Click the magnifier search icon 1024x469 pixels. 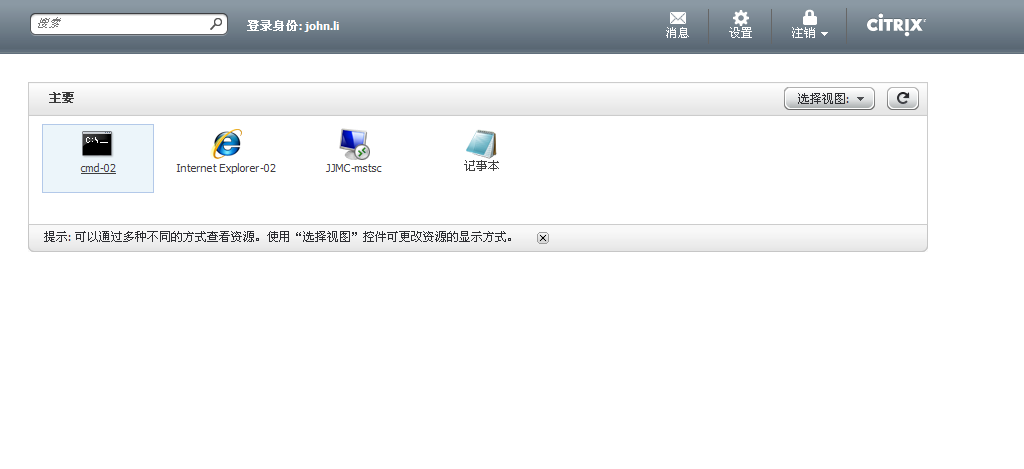pyautogui.click(x=216, y=24)
